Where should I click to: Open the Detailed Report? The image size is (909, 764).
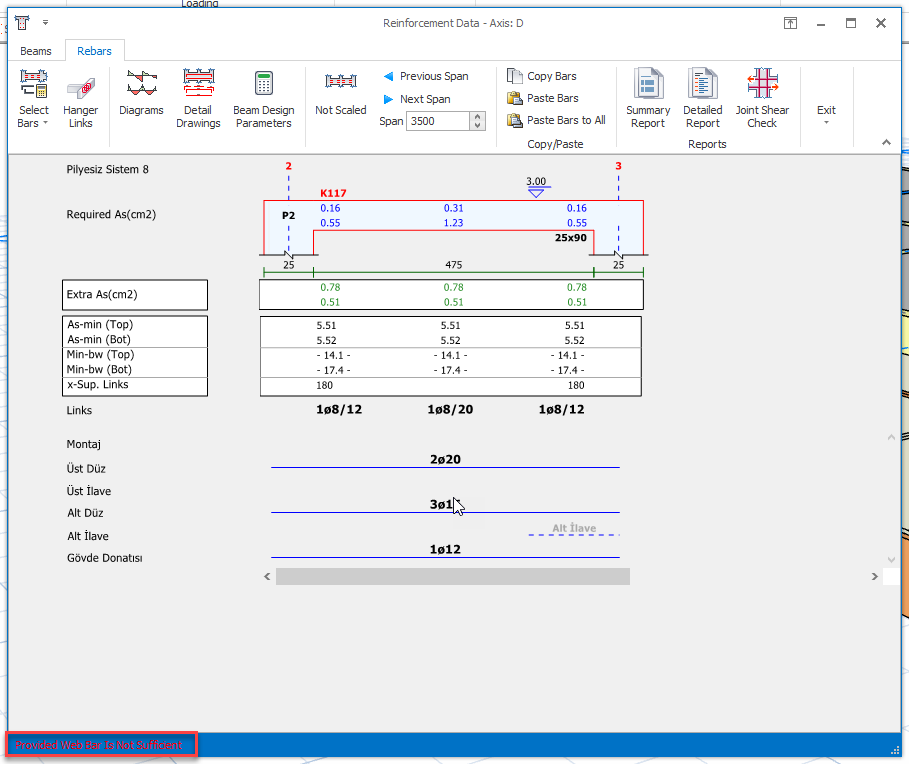tap(702, 95)
